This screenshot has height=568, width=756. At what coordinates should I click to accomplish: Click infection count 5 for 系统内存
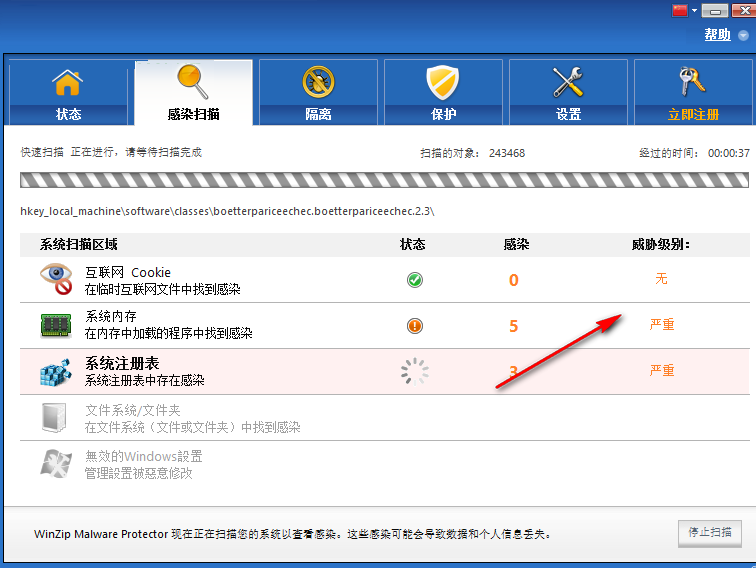[x=514, y=326]
